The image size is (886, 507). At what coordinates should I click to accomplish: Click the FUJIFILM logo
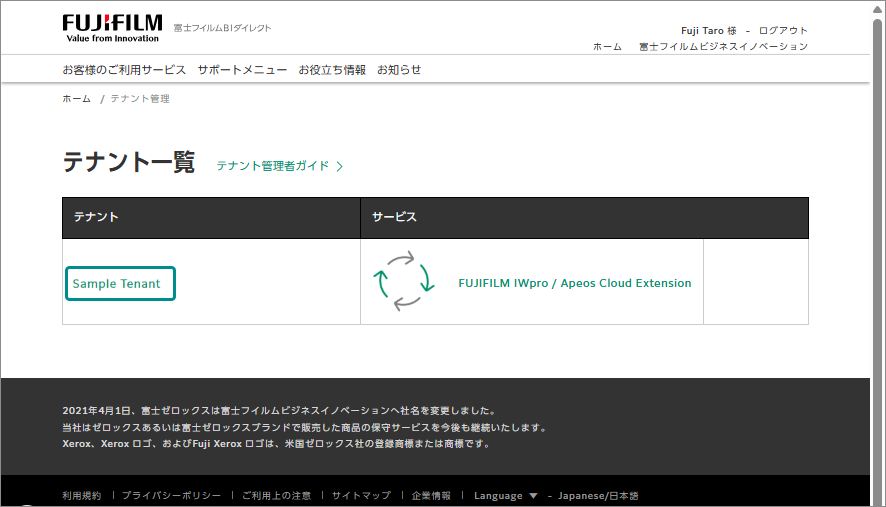click(112, 28)
